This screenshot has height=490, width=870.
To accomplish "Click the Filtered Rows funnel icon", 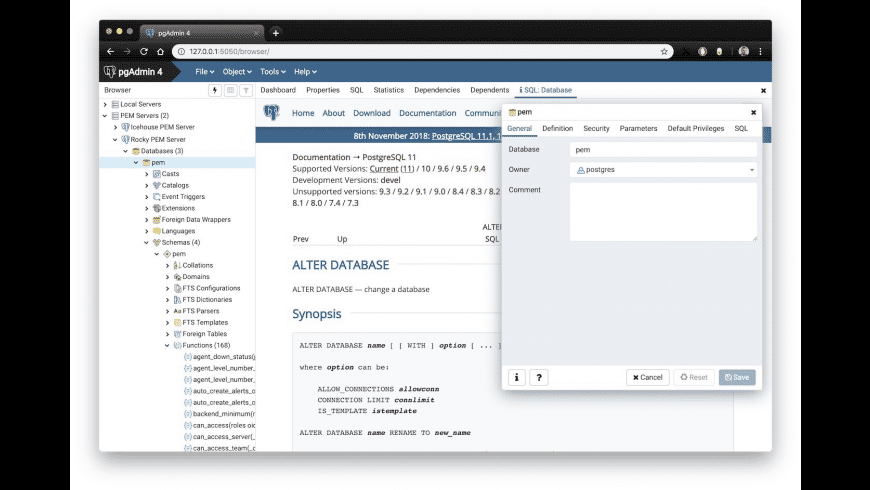I will (246, 90).
